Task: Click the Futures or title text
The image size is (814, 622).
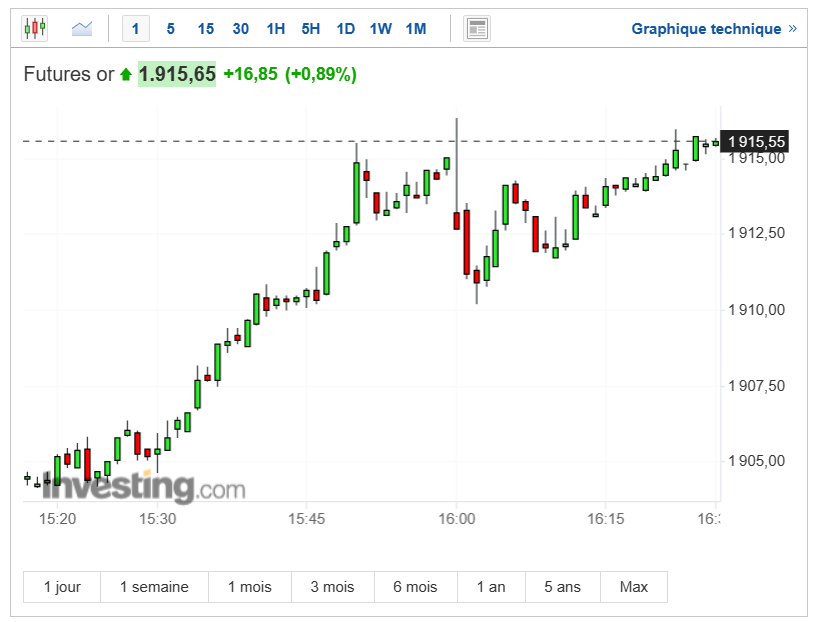Action: coord(69,74)
